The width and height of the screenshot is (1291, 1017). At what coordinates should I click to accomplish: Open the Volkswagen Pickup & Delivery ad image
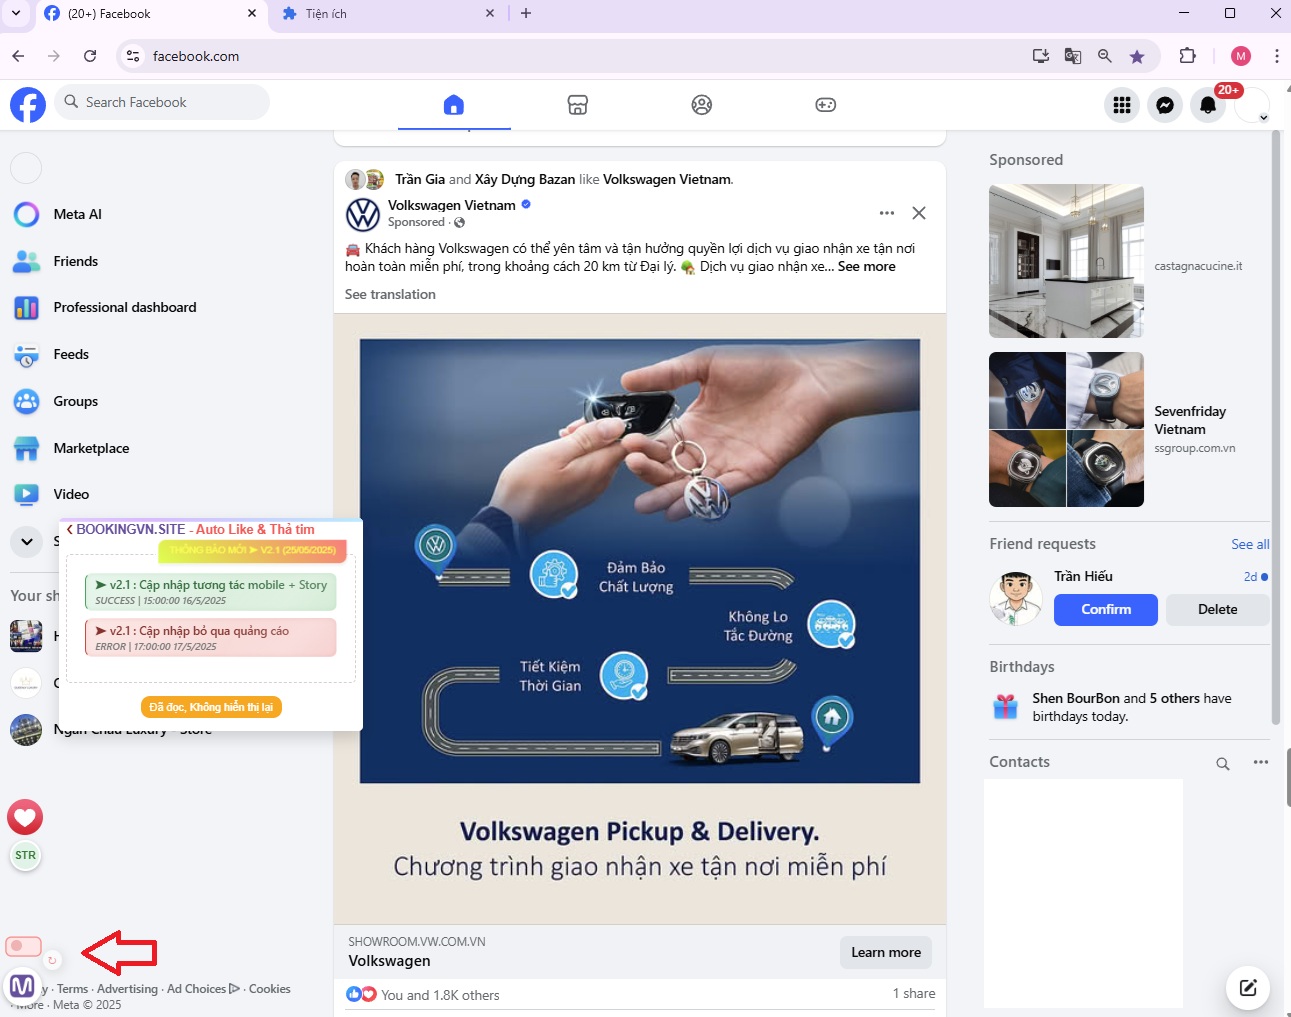click(640, 618)
